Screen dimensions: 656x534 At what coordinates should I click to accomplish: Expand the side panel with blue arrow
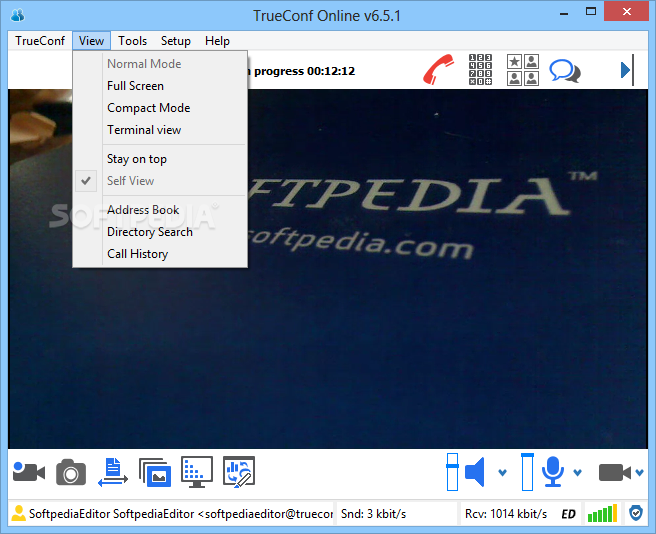pyautogui.click(x=627, y=70)
